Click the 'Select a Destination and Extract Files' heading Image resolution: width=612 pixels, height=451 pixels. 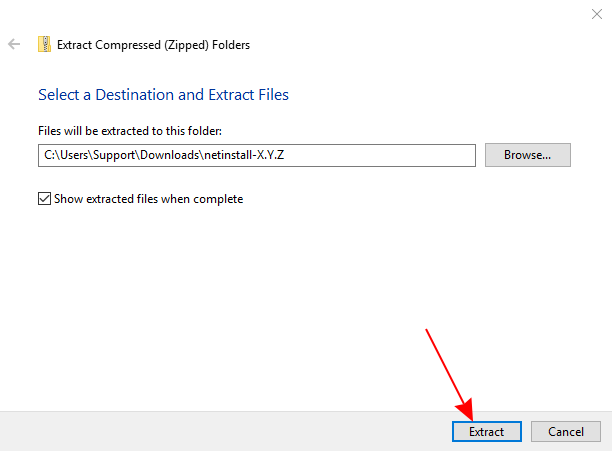(x=163, y=95)
